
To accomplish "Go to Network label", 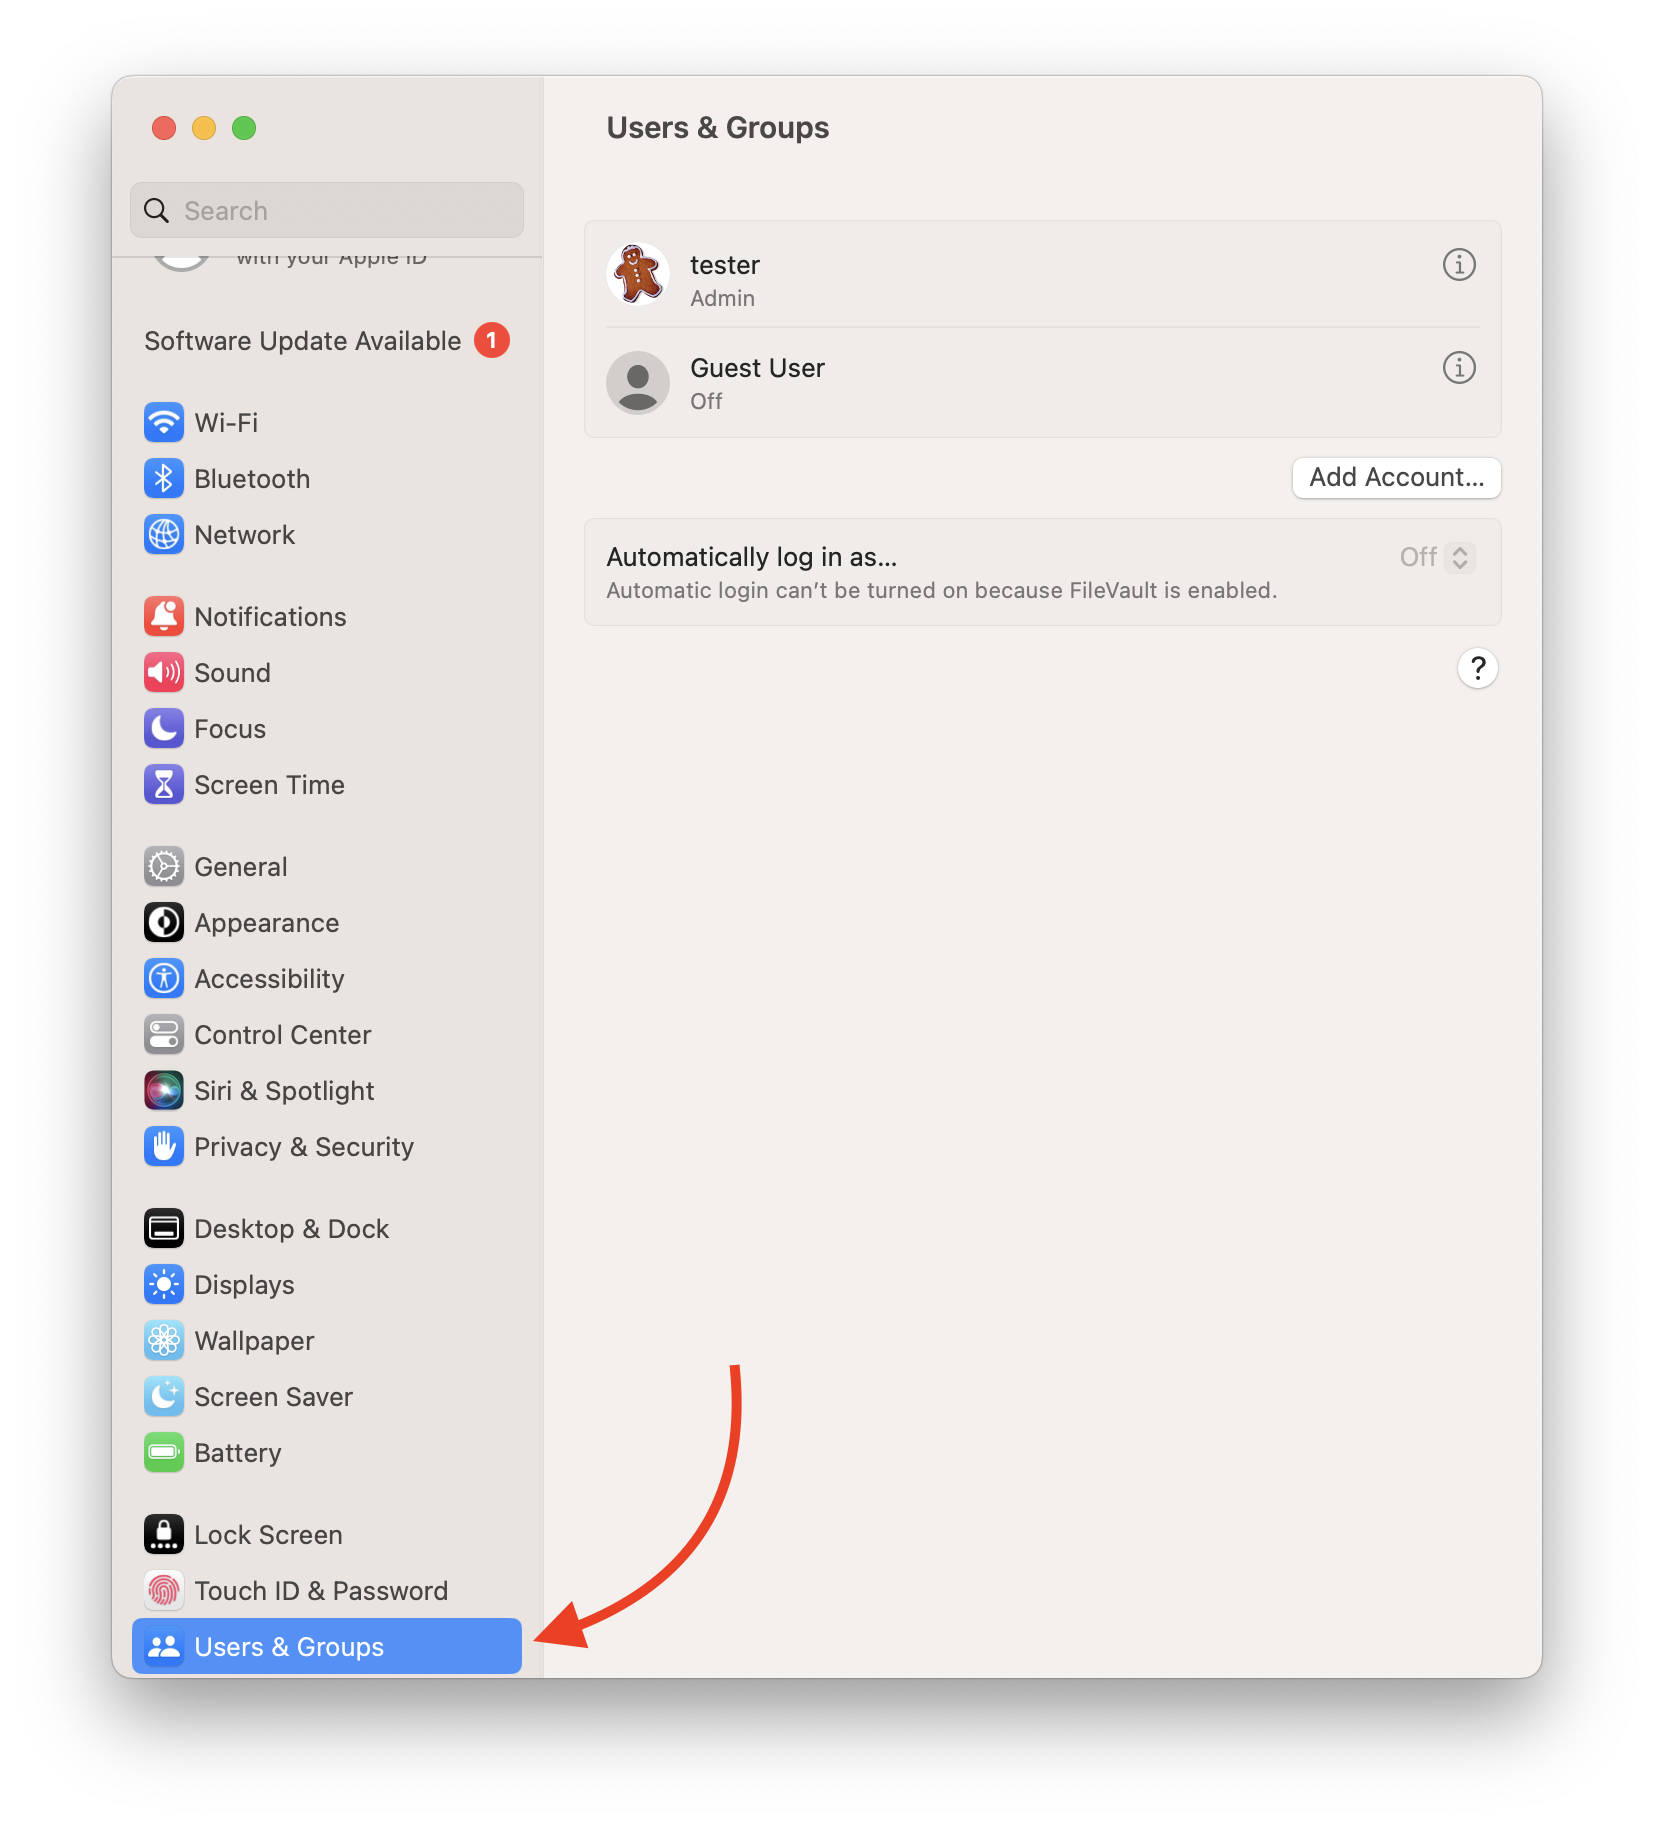I will pos(245,535).
